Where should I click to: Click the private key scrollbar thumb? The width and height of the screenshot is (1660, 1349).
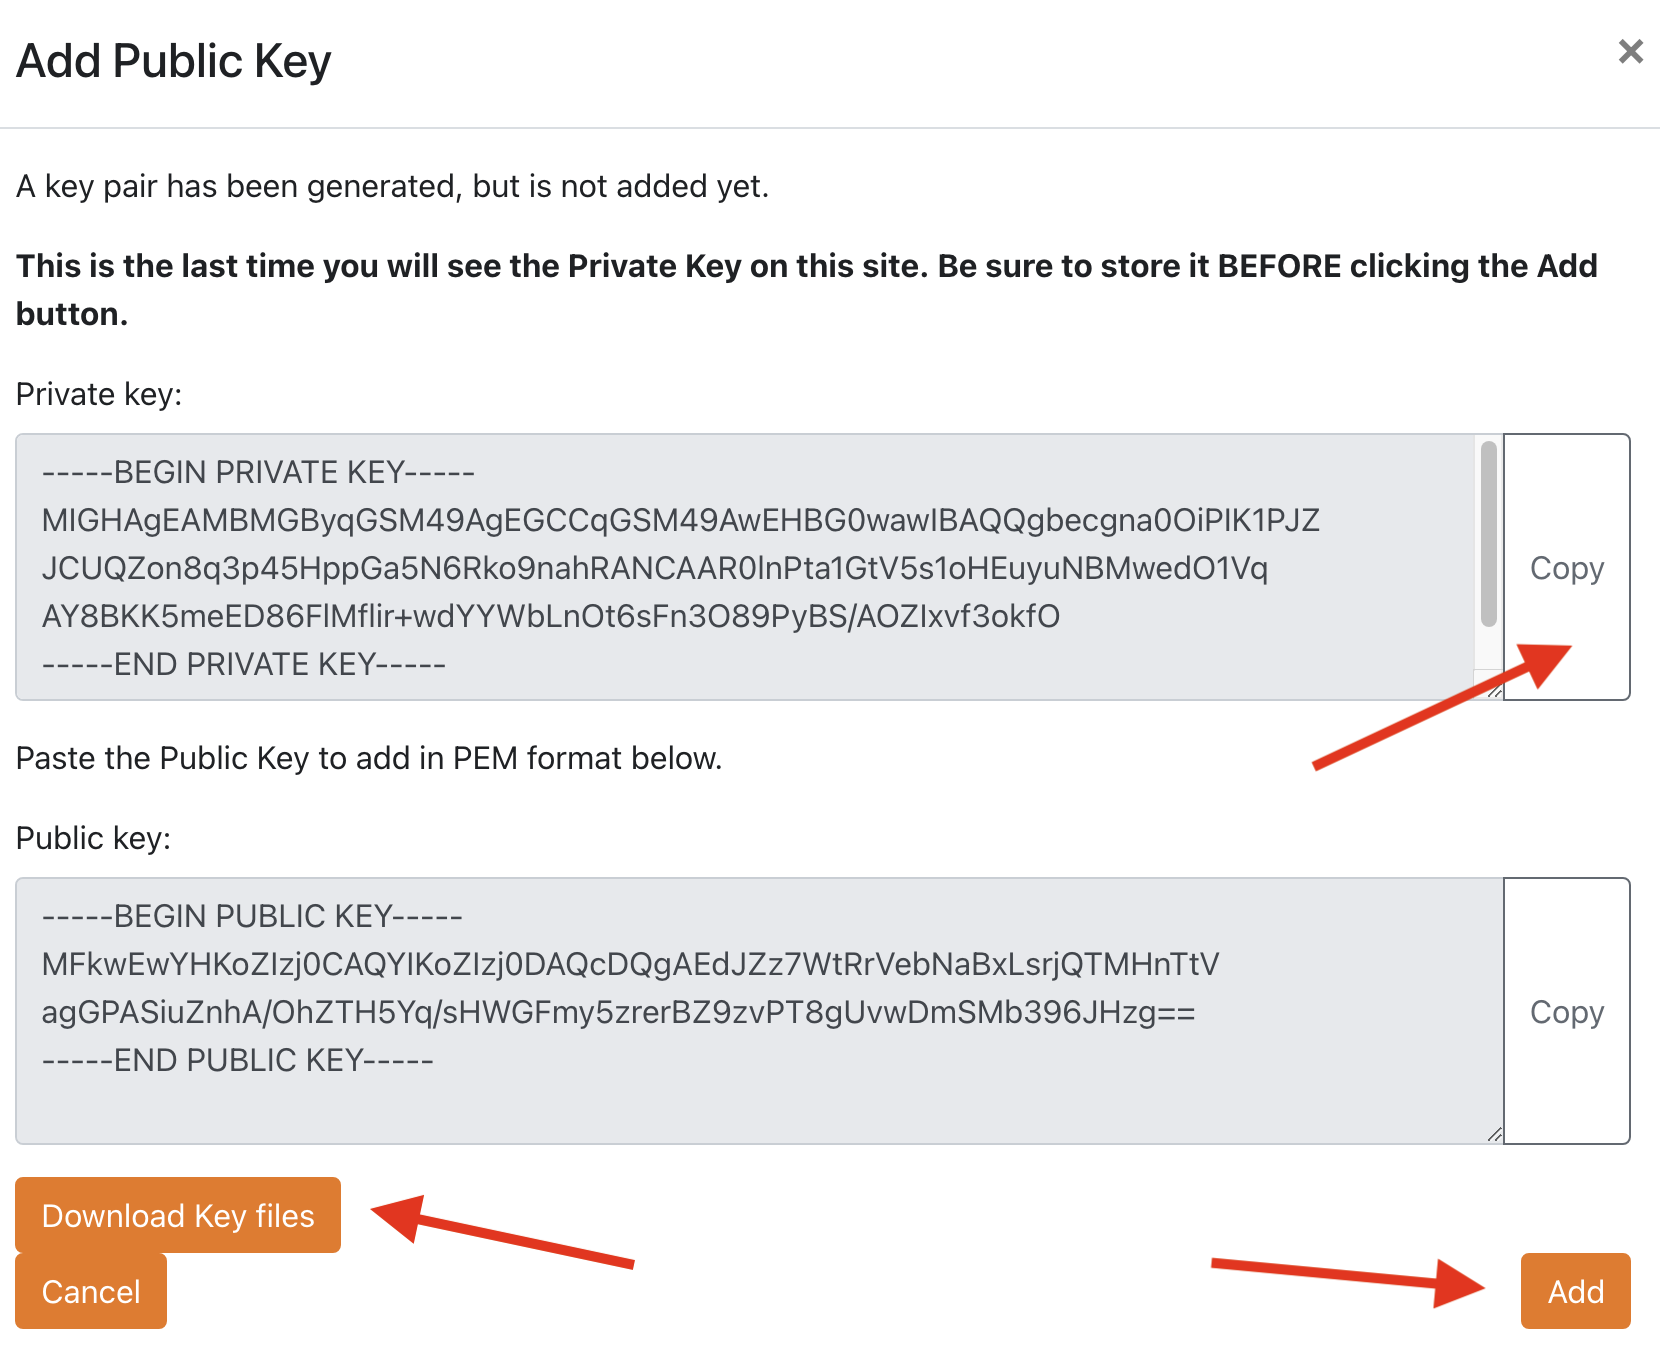point(1489,534)
